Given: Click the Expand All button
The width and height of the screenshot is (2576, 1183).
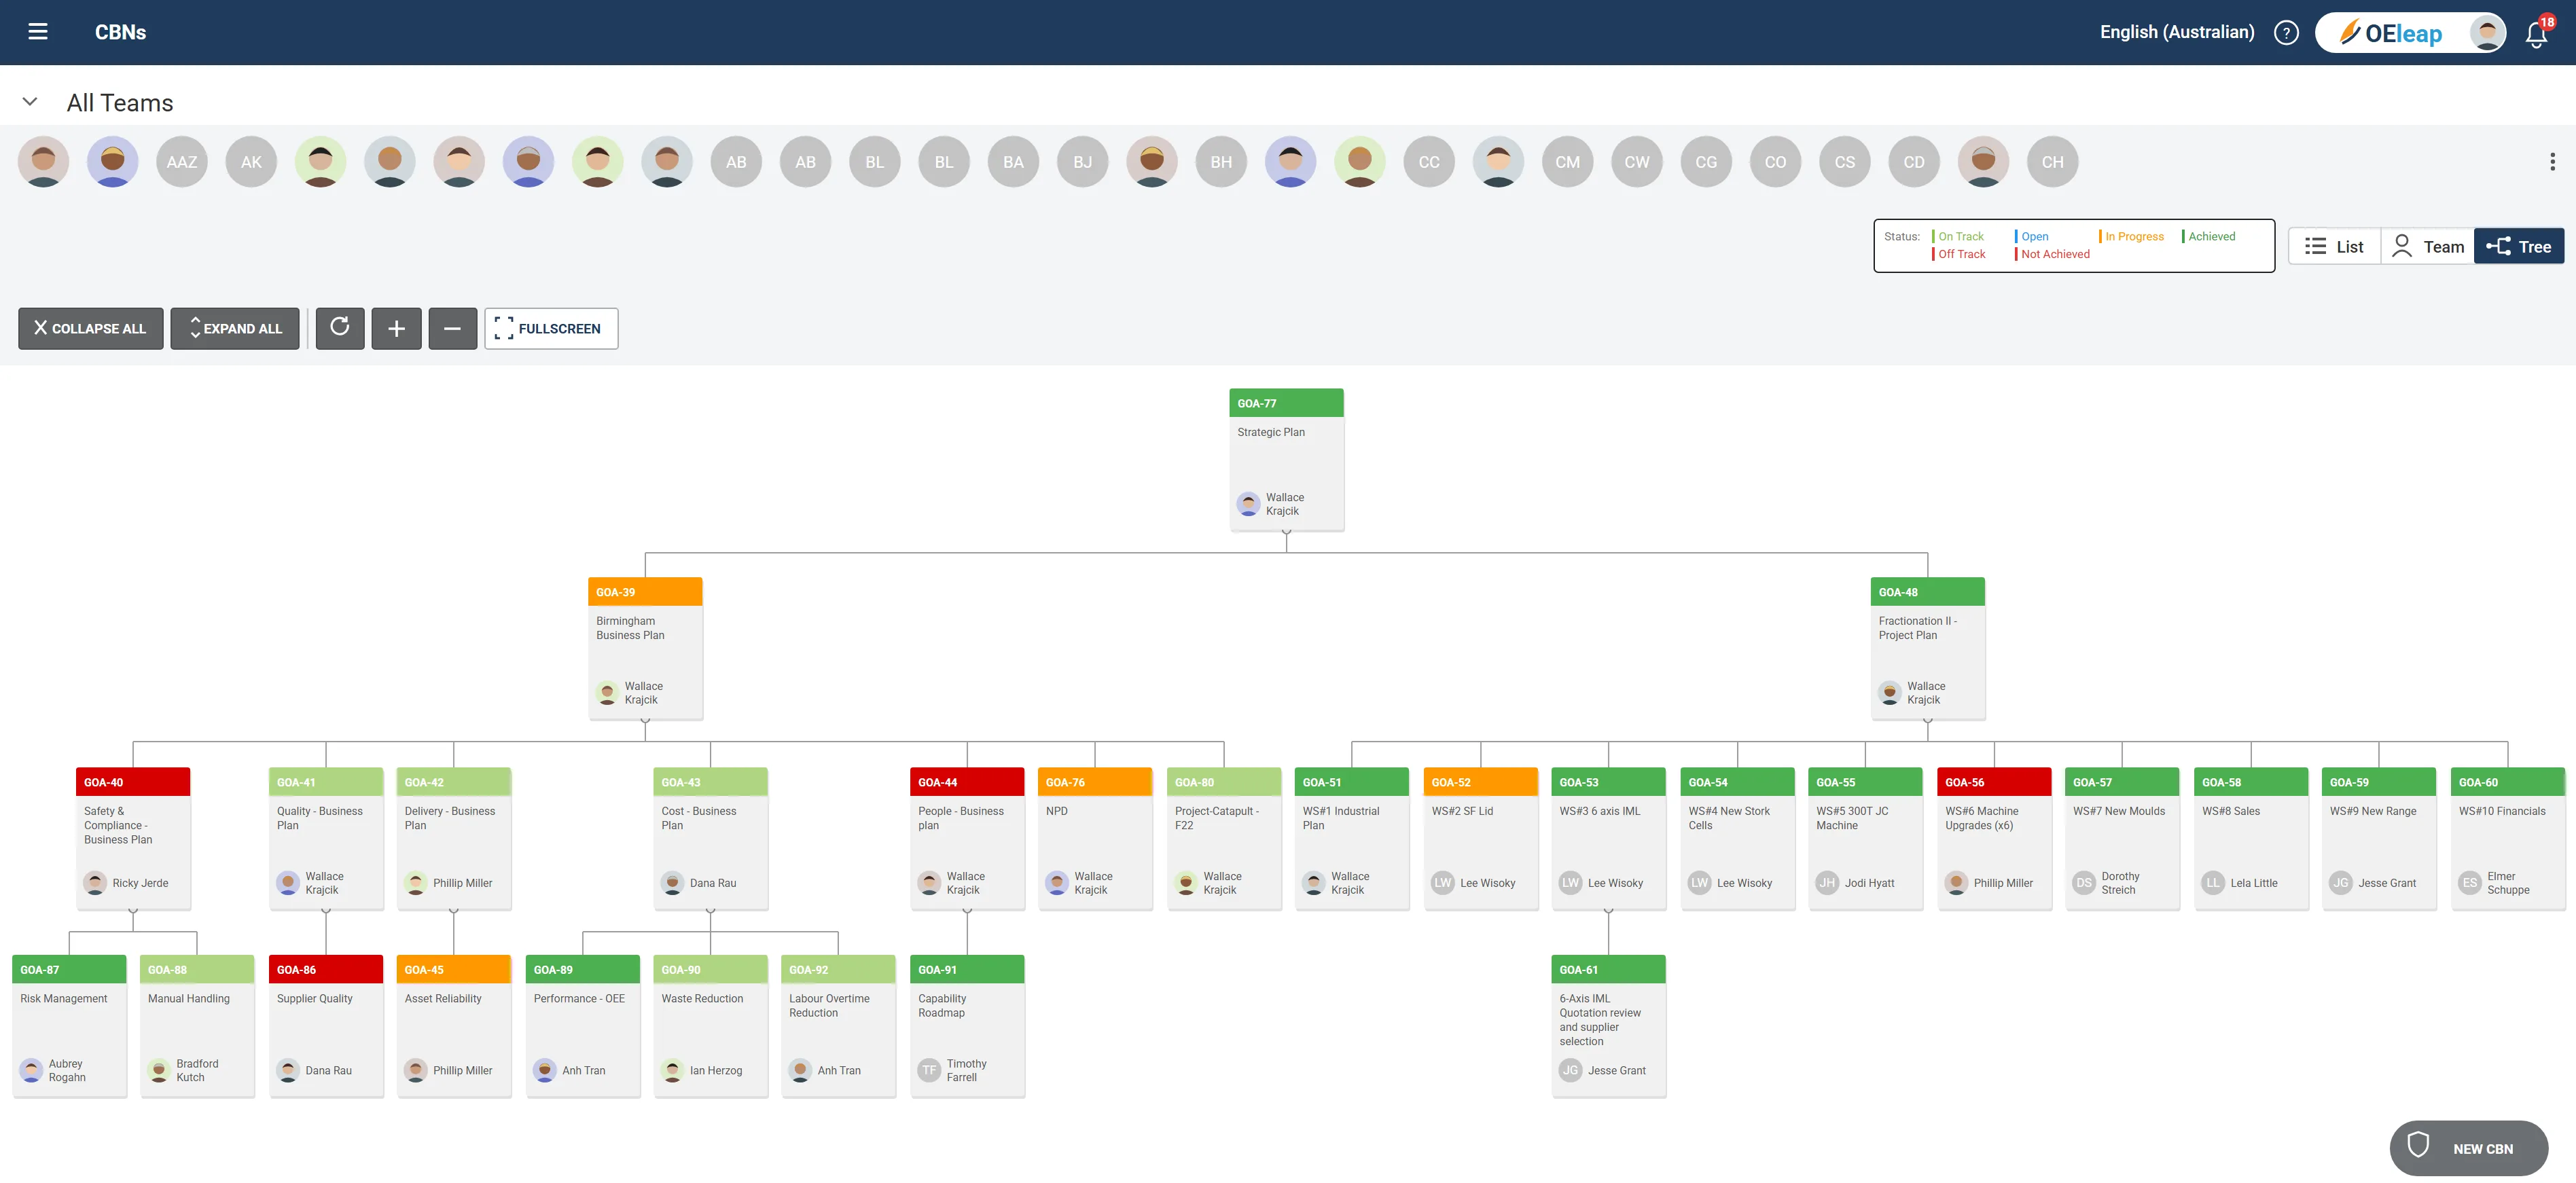Looking at the screenshot, I should click(235, 328).
